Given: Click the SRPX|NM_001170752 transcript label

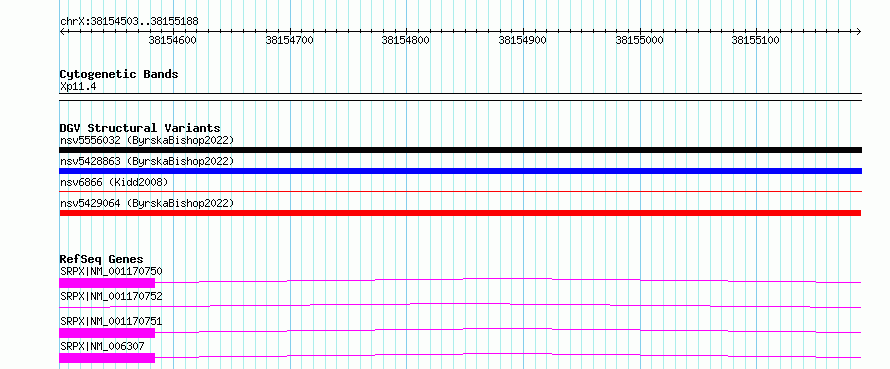Looking at the screenshot, I should [111, 296].
